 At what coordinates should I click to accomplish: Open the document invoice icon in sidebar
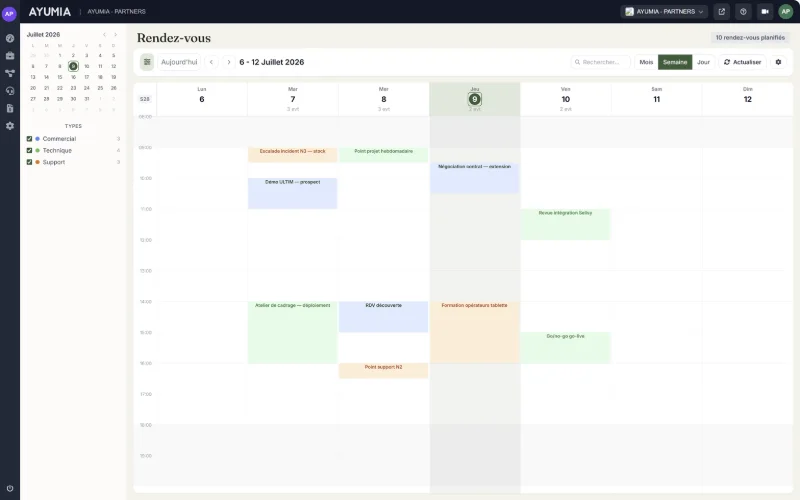pyautogui.click(x=10, y=108)
